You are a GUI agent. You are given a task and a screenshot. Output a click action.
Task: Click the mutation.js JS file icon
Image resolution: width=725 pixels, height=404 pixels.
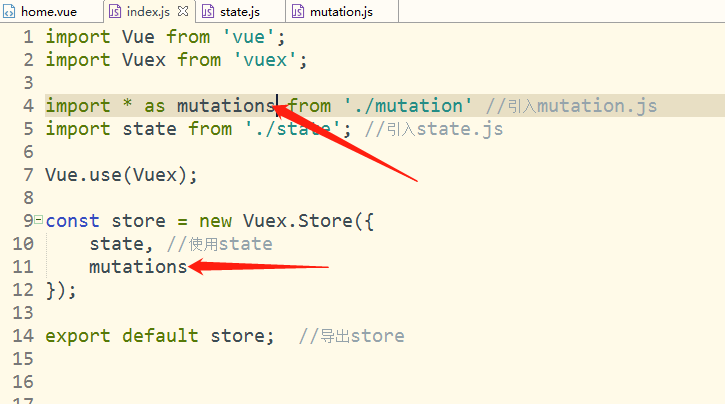[x=298, y=12]
